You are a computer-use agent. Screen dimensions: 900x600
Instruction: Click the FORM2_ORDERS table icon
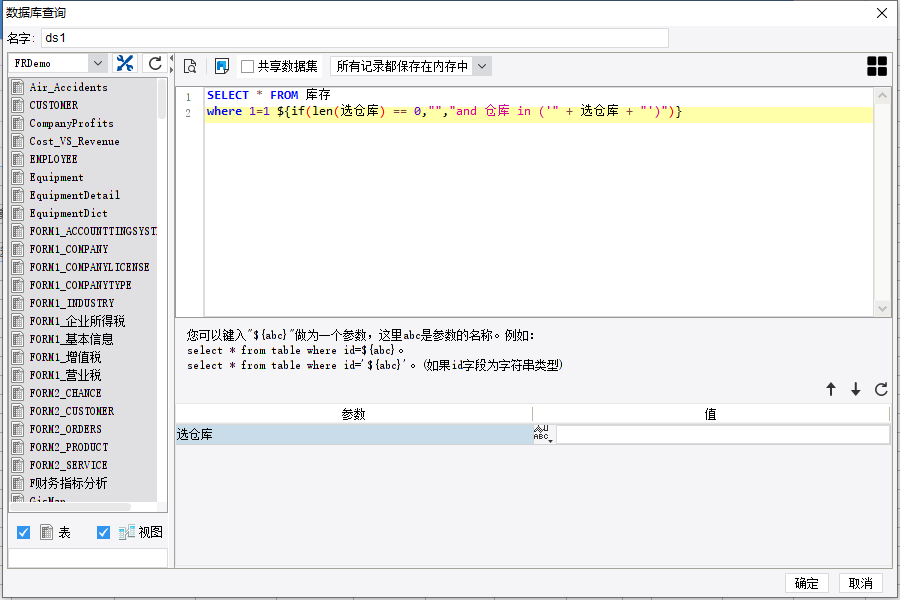point(18,429)
